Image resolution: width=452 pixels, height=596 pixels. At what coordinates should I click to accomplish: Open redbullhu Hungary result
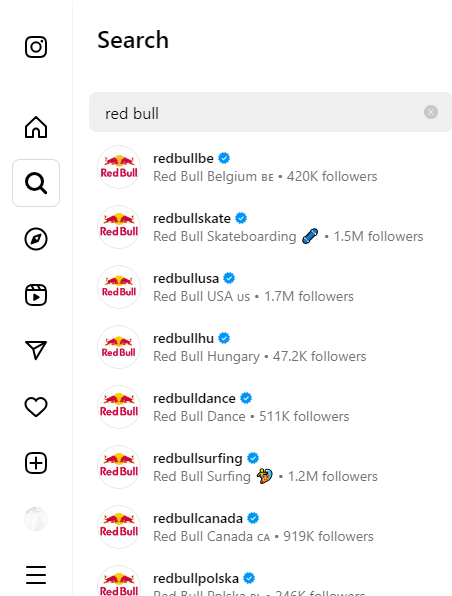pos(271,347)
